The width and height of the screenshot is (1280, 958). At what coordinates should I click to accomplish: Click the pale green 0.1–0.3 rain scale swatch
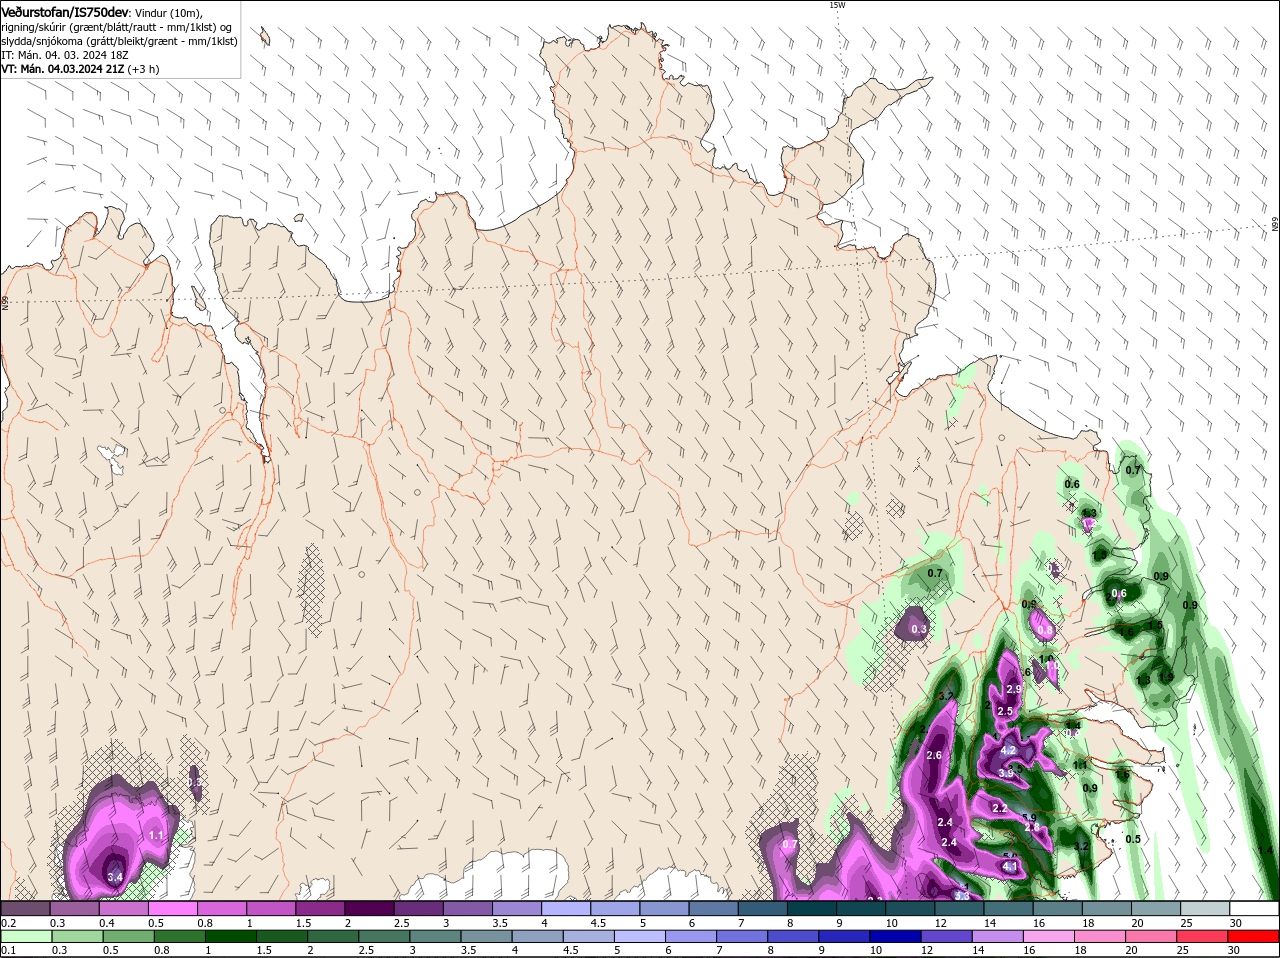(x=28, y=937)
